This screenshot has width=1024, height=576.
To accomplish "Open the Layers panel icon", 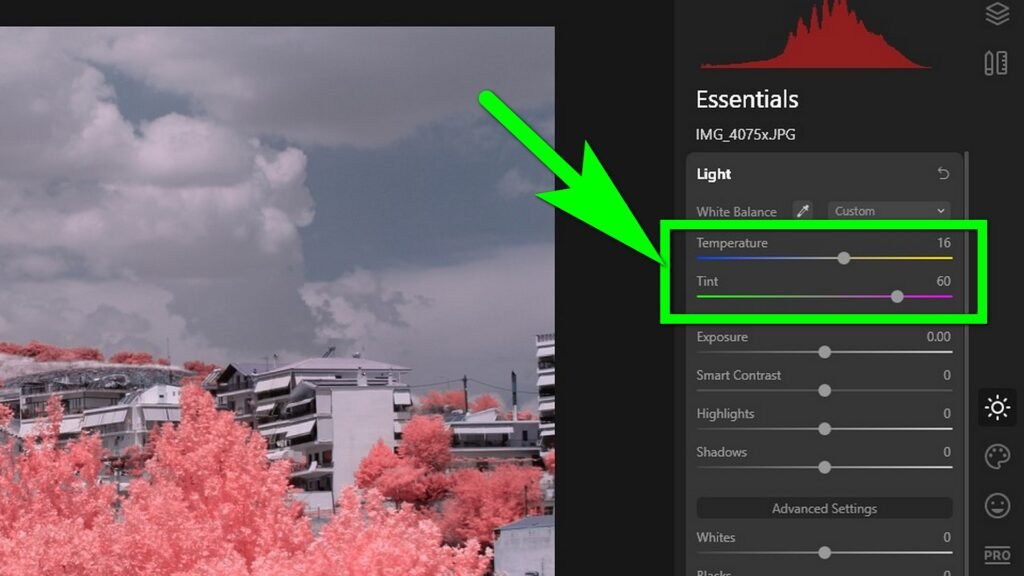I will coord(997,13).
